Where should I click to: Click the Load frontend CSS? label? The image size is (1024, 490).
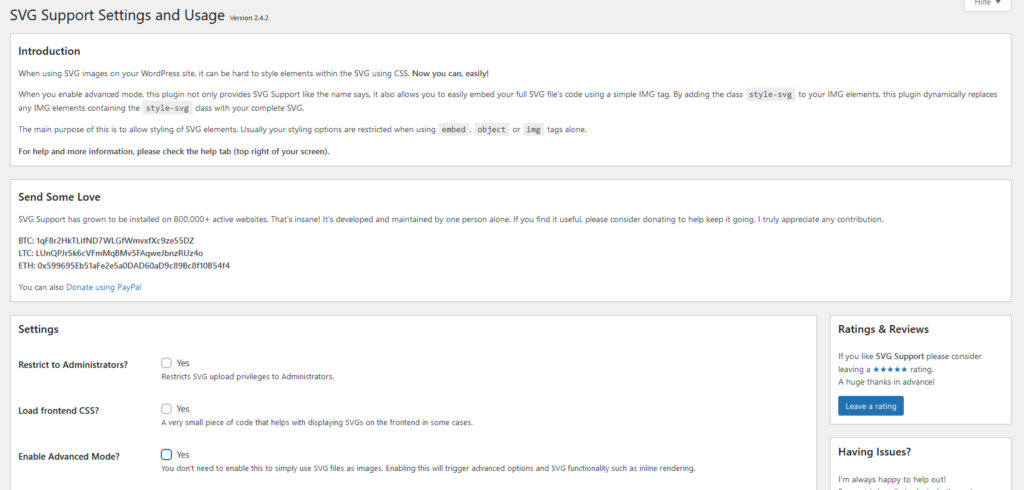57,410
